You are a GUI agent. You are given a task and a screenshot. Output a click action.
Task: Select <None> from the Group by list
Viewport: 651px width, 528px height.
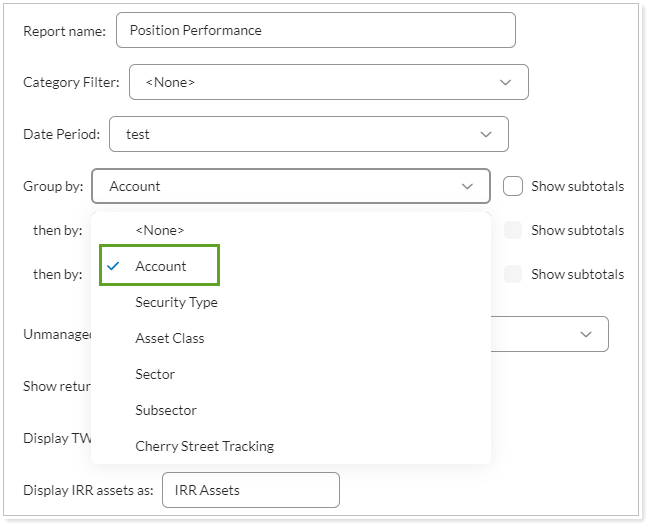[160, 230]
